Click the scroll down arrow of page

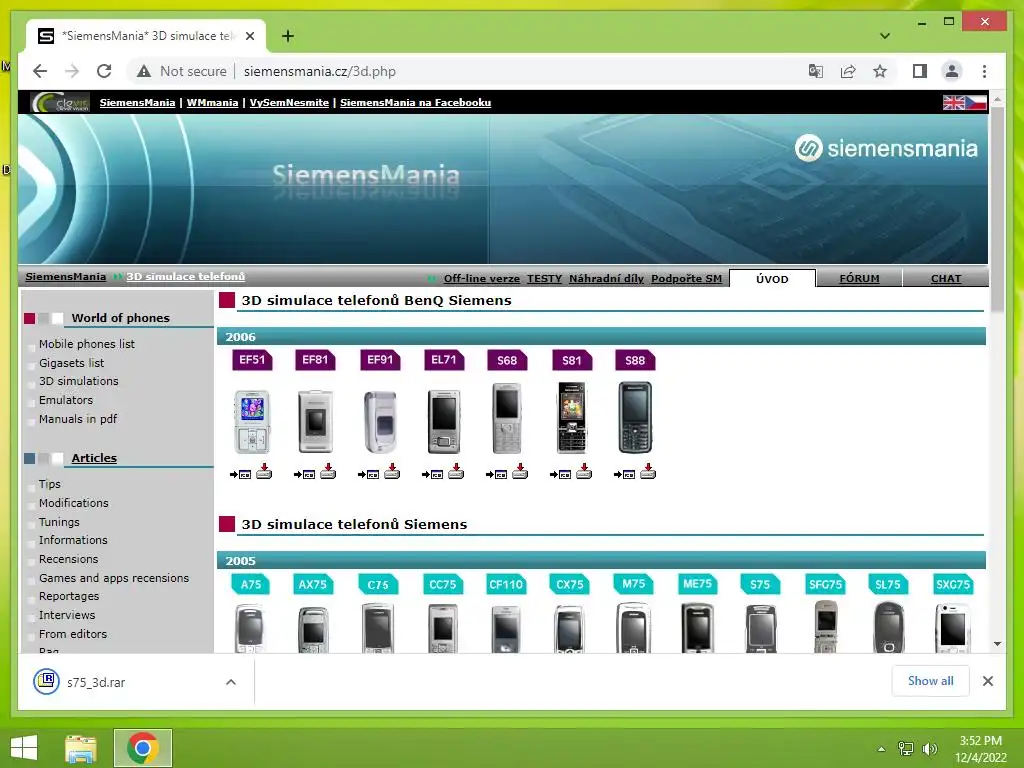coord(997,644)
